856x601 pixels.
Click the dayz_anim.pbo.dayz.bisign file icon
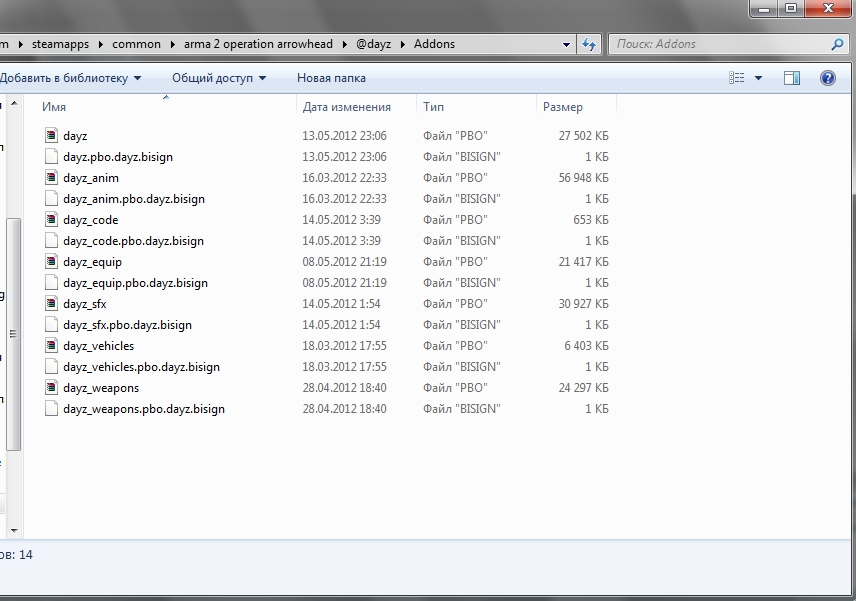(51, 199)
